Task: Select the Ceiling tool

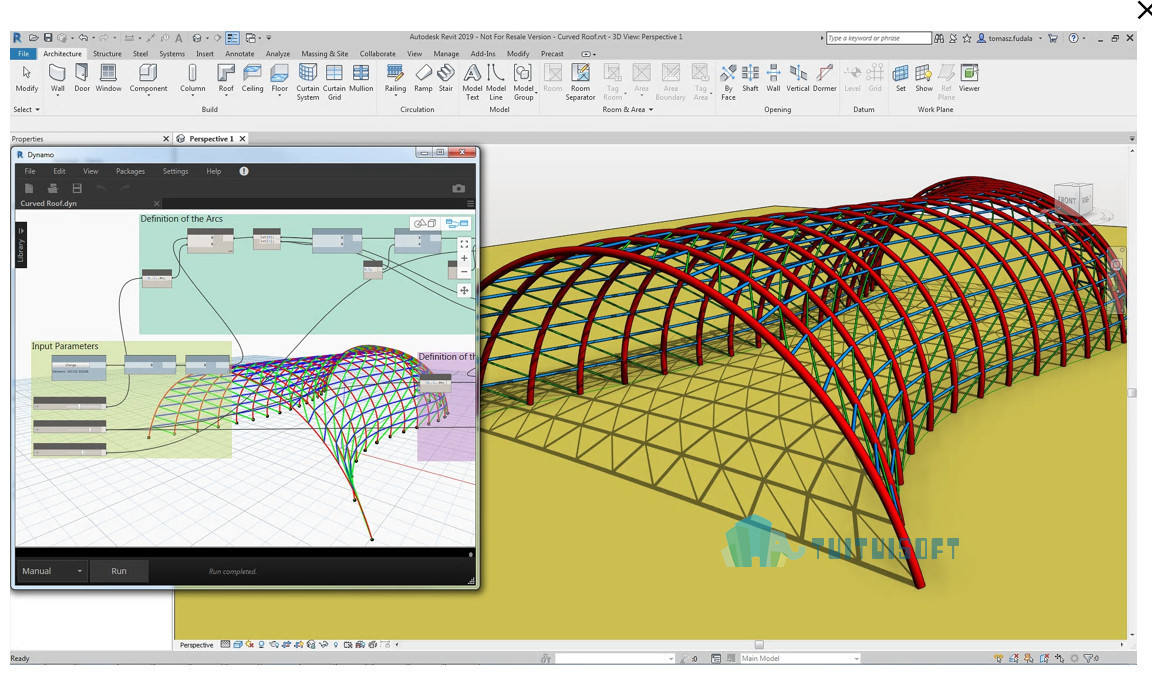Action: pos(252,78)
